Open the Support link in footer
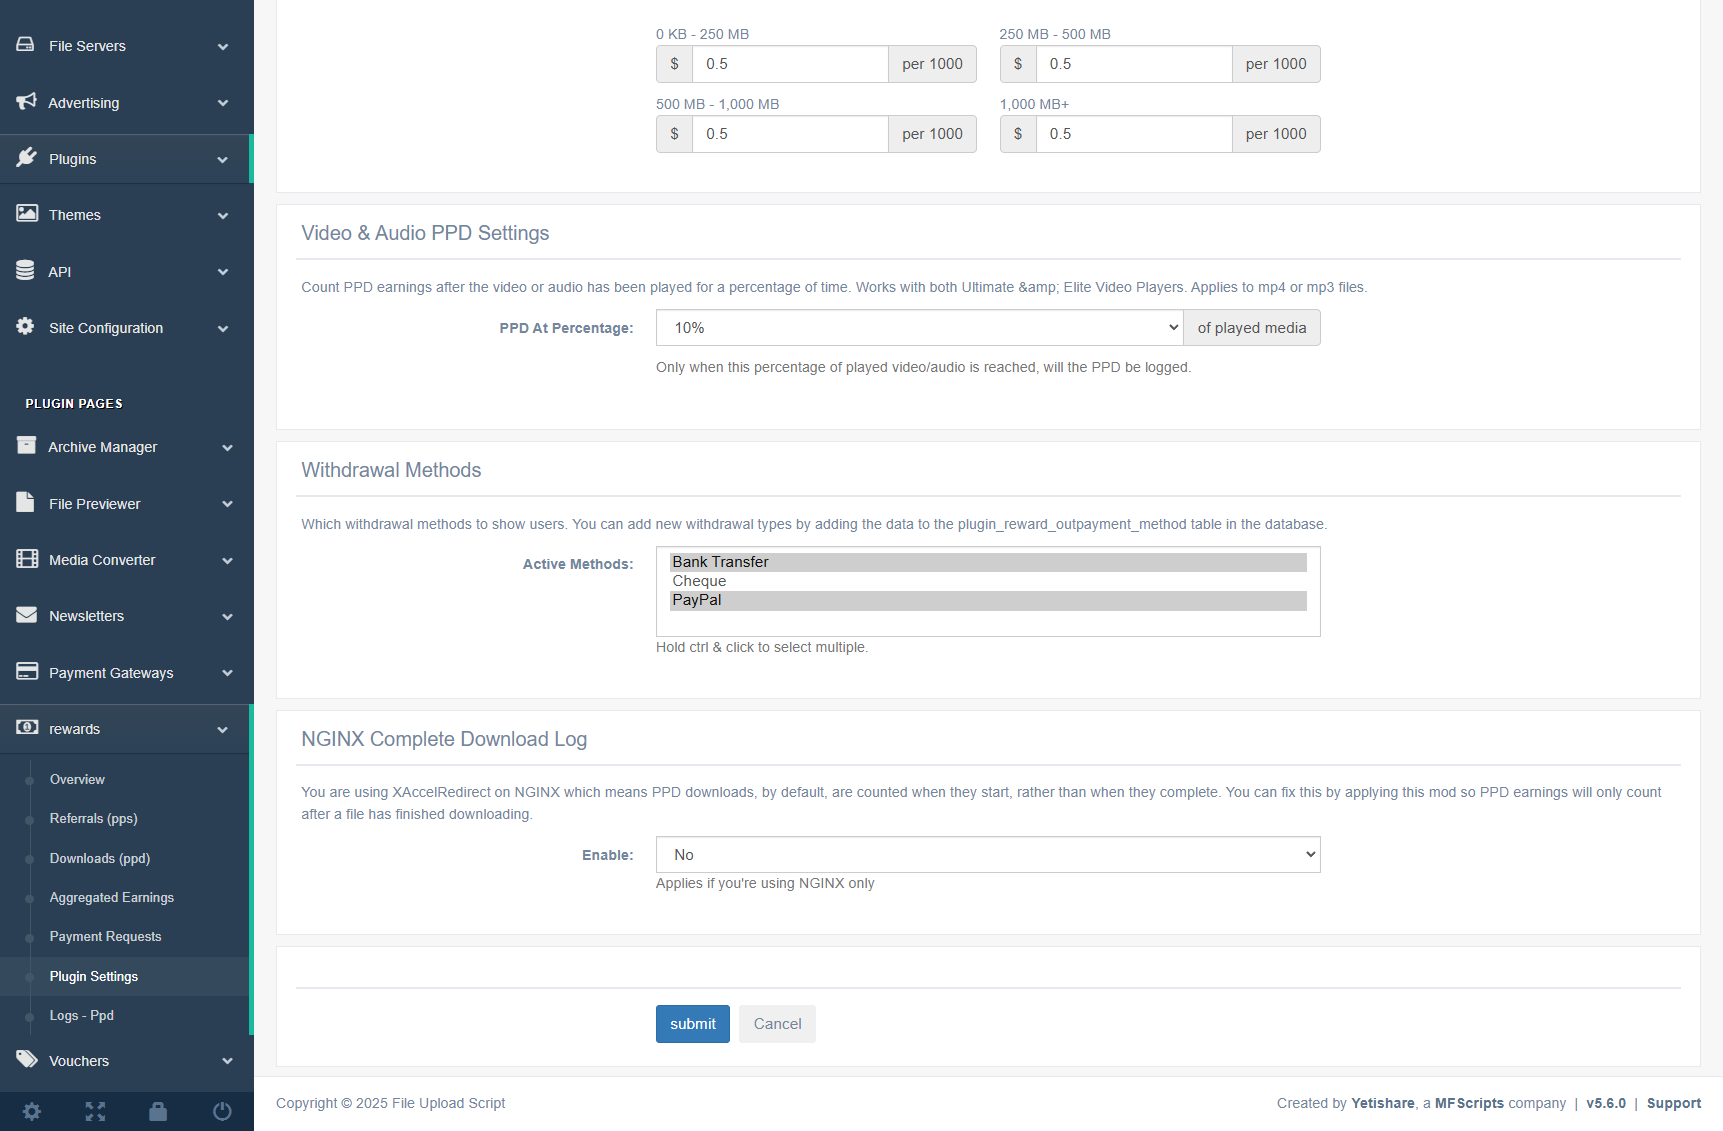 [1673, 1103]
